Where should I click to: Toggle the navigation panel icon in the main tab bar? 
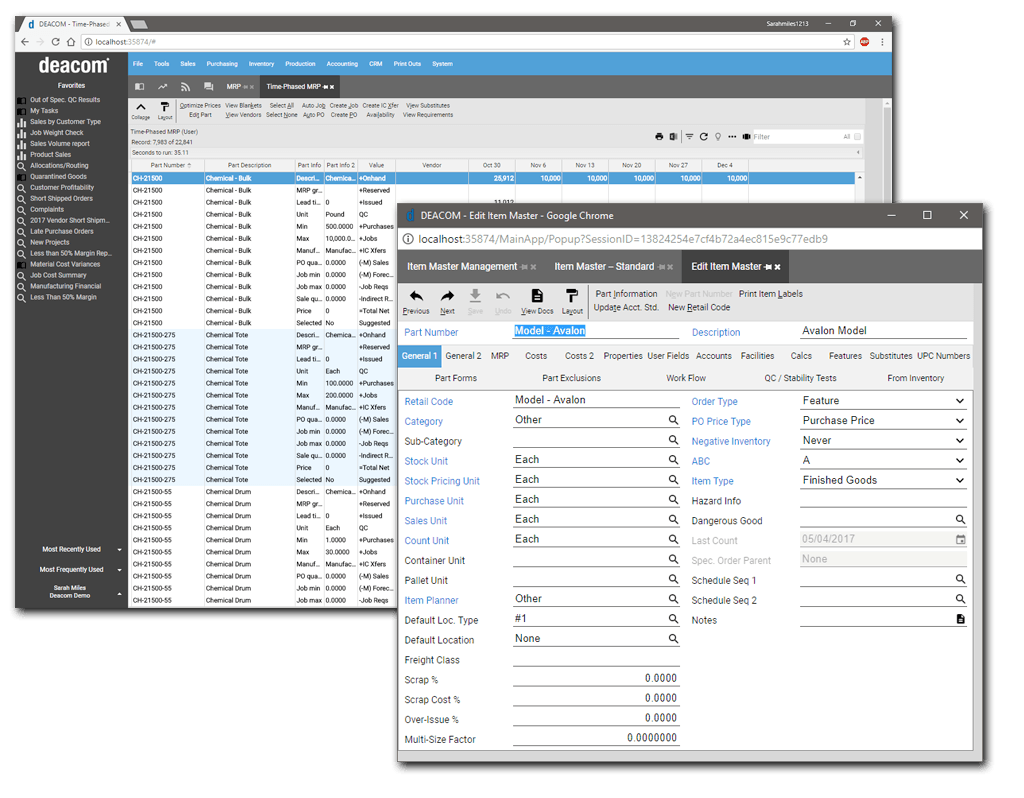pyautogui.click(x=140, y=86)
